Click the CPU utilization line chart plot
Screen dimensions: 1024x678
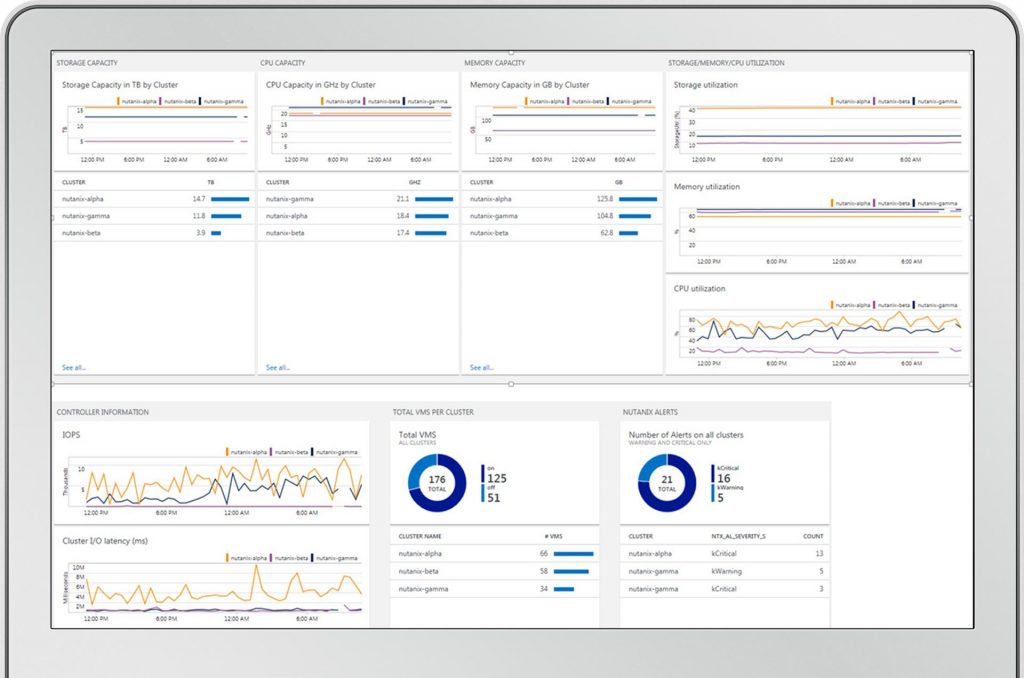click(829, 333)
